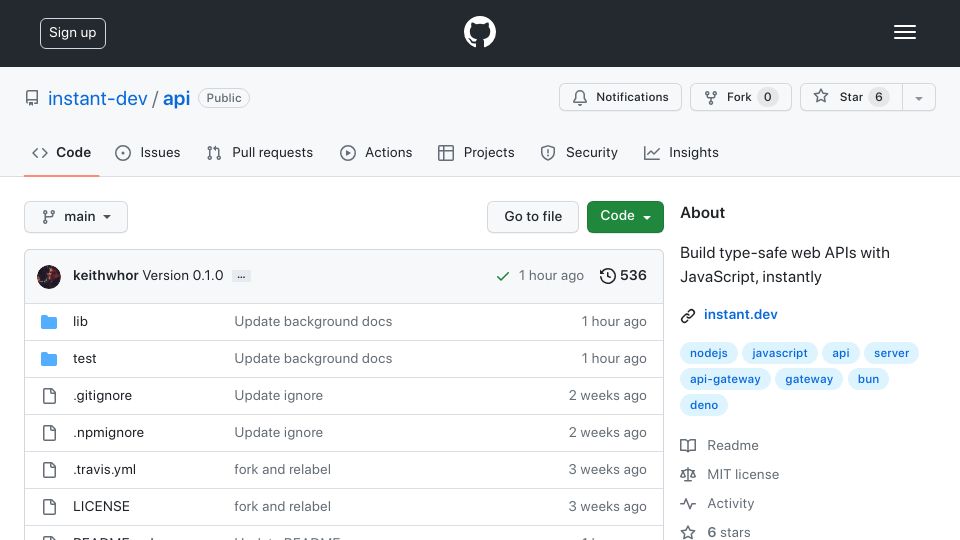Click the GitHub Octocat logo

pyautogui.click(x=479, y=32)
